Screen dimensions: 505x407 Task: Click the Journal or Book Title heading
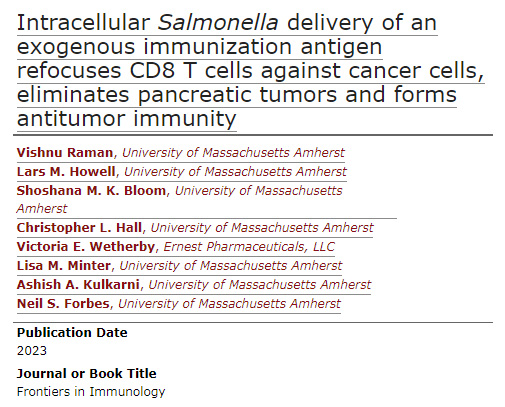(86, 374)
